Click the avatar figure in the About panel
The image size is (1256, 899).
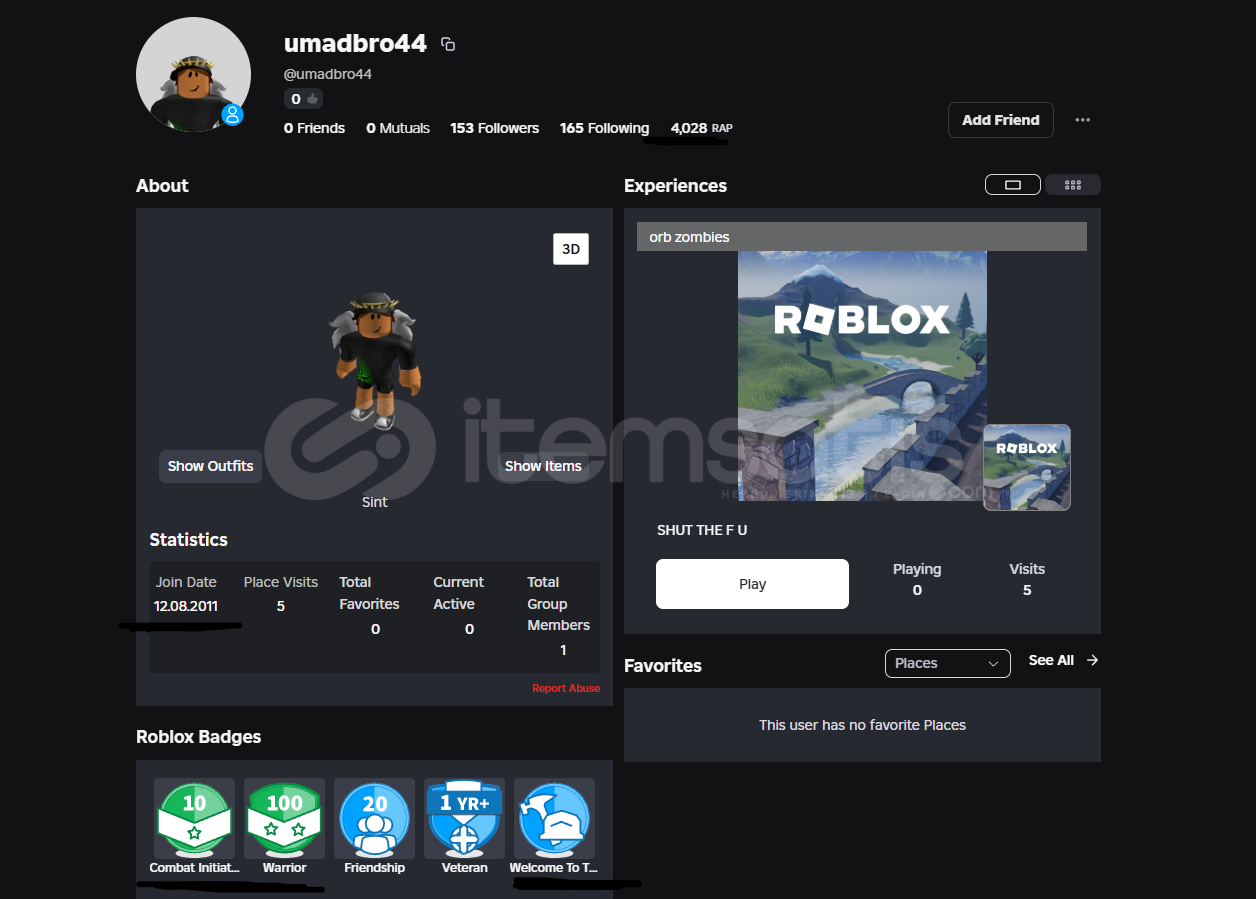(x=375, y=361)
